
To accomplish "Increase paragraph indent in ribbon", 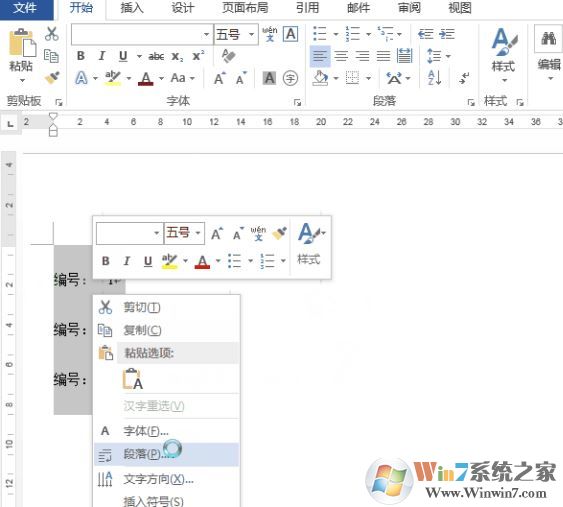I will pos(447,34).
